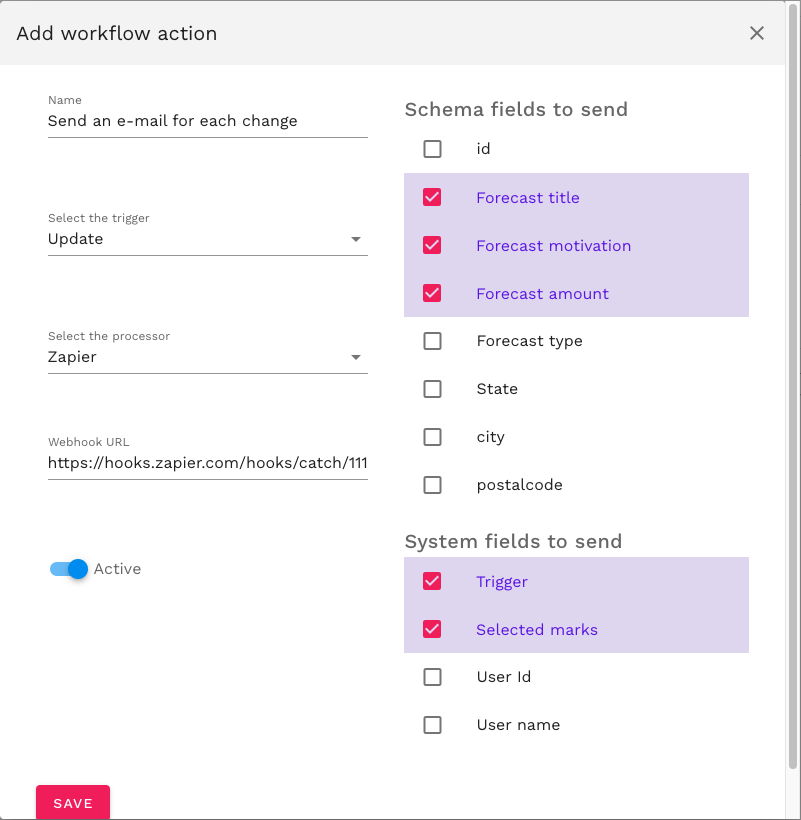Viewport: 801px width, 820px height.
Task: Uncheck the Forecast title checkbox
Action: point(432,197)
